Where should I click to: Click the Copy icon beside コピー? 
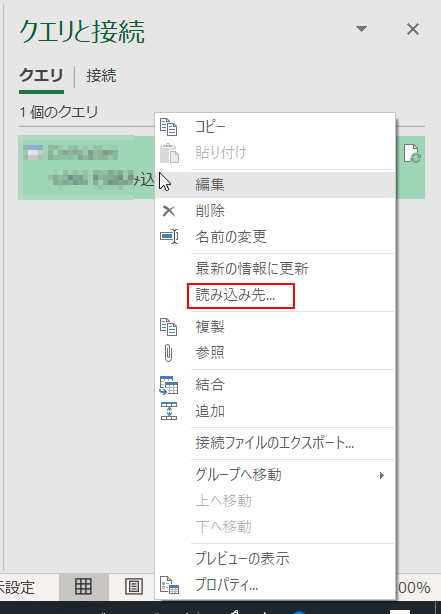coord(169,127)
